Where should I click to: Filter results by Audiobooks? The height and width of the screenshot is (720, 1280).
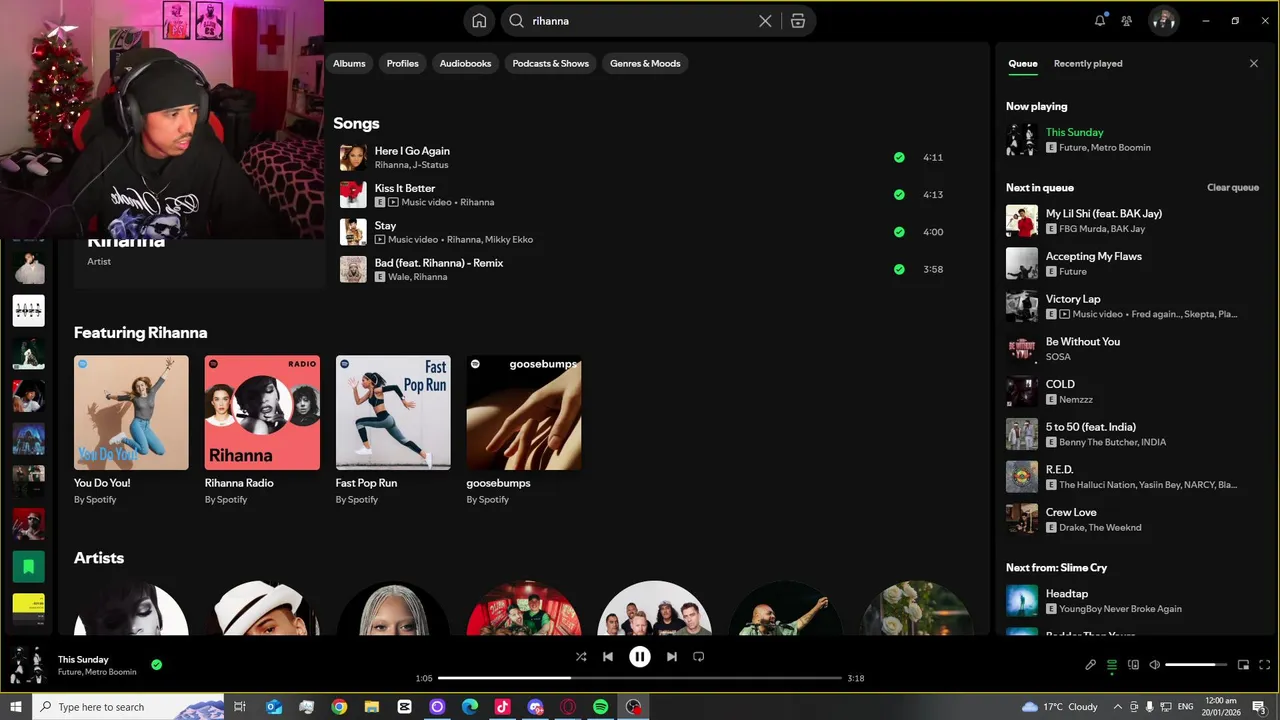[x=466, y=63]
